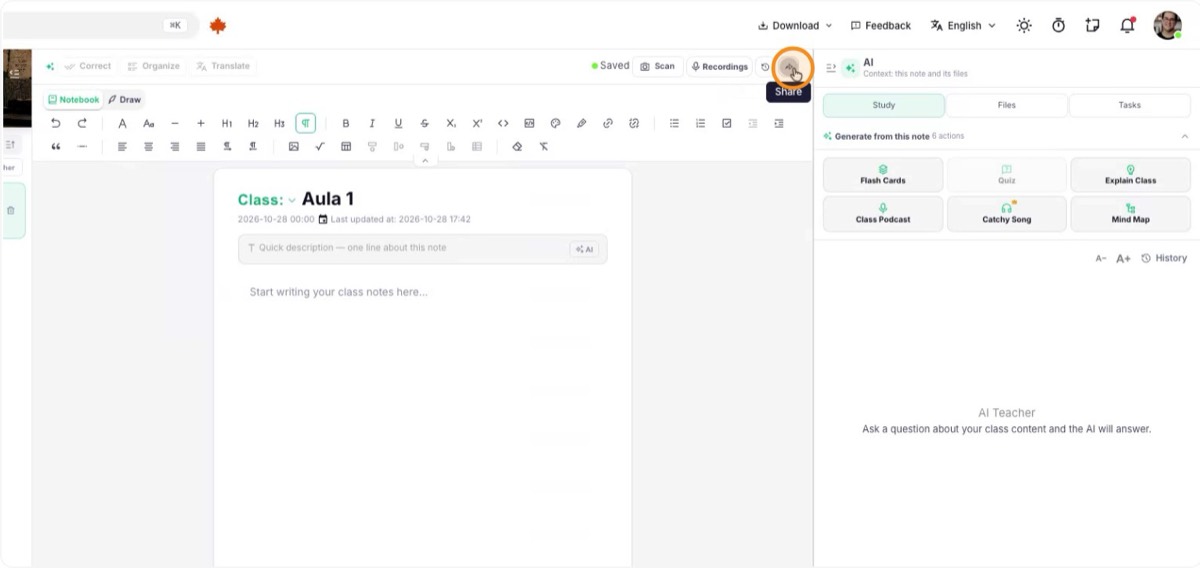Insert a code block
Image resolution: width=1200 pixels, height=568 pixels.
529,123
